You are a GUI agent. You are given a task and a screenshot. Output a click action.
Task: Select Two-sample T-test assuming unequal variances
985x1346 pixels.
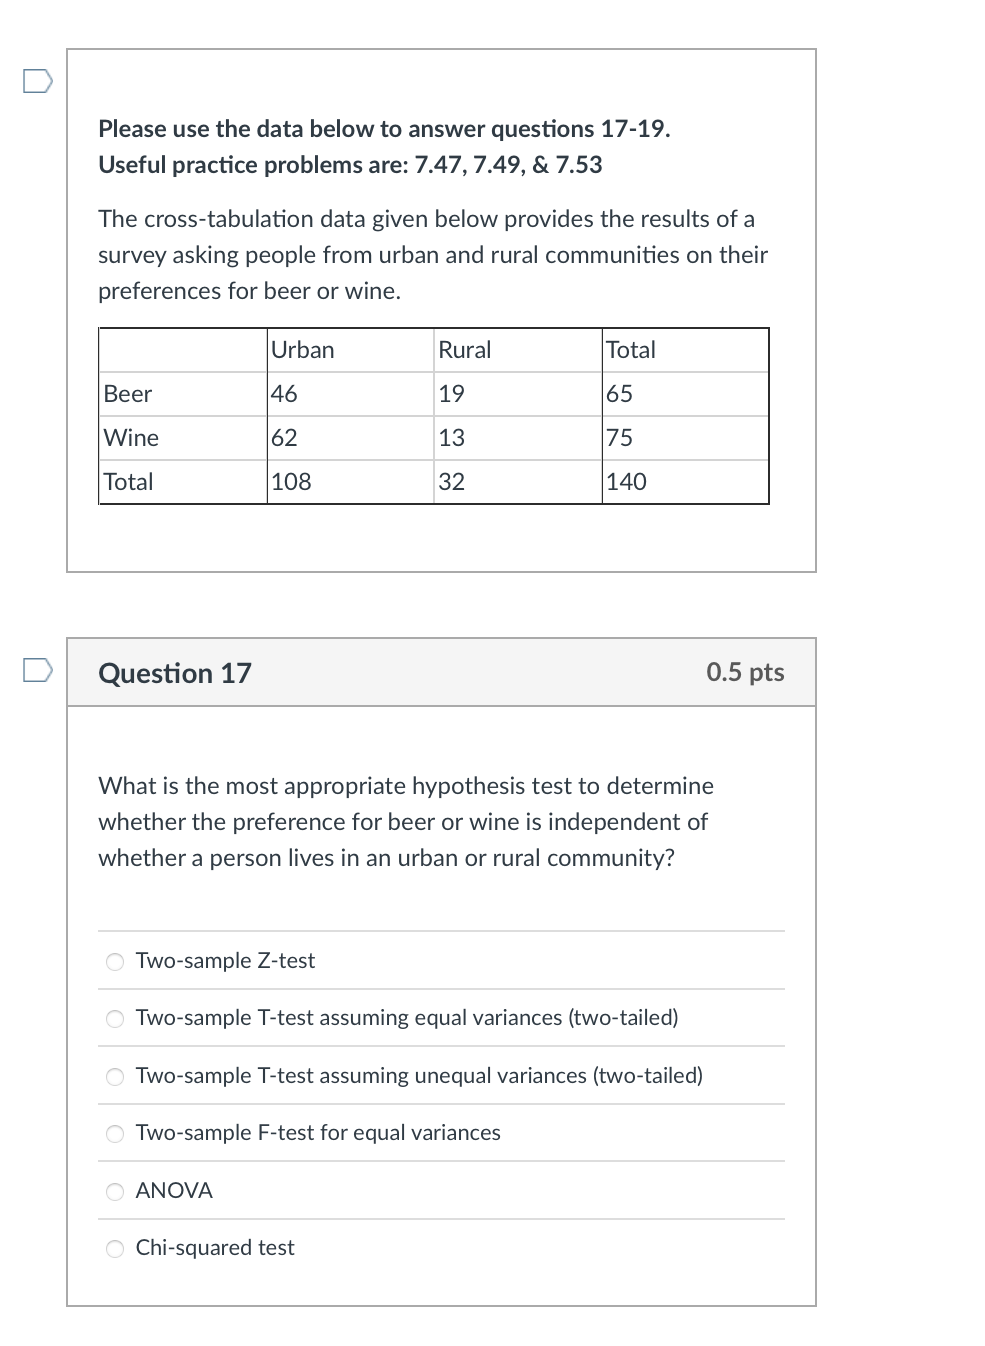coord(115,1076)
